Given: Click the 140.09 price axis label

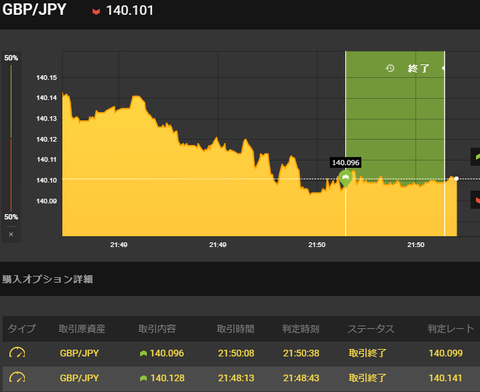Looking at the screenshot, I should [47, 201].
